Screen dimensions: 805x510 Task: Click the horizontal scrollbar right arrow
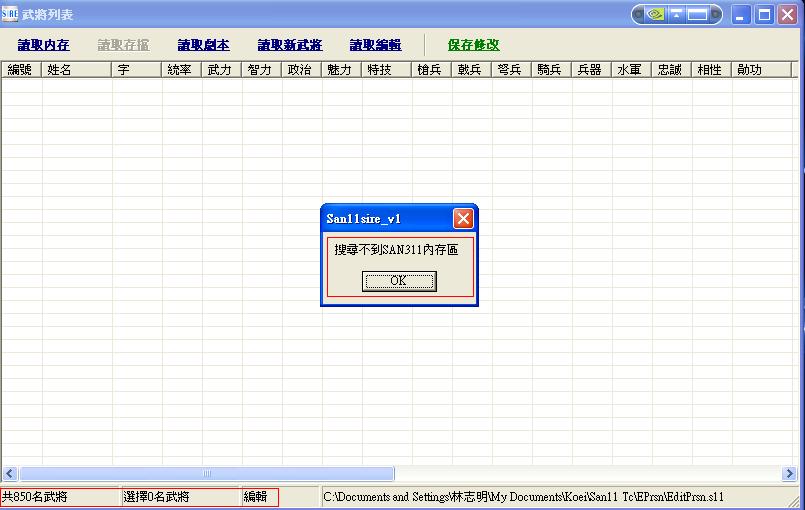pos(788,473)
